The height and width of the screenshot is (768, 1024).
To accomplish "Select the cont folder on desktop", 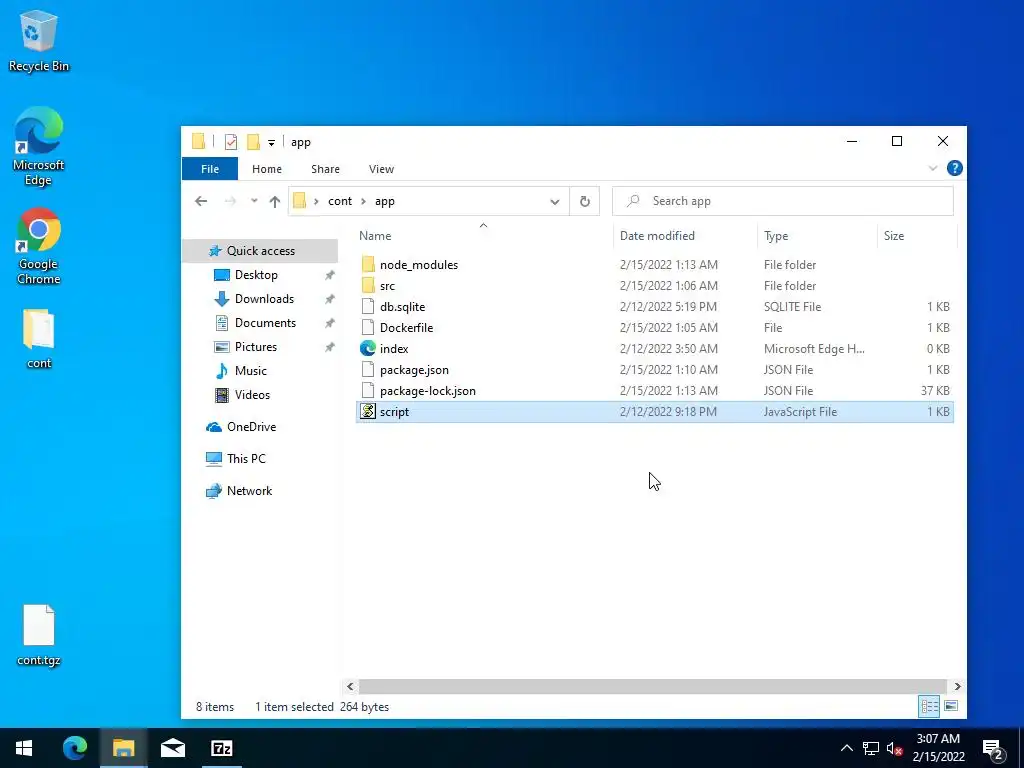I will [x=39, y=338].
